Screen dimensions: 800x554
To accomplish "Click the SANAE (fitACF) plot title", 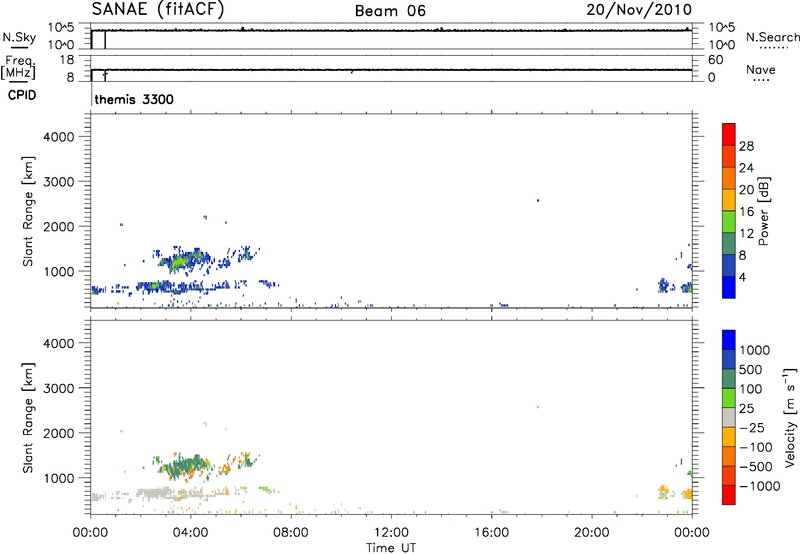I will point(158,10).
